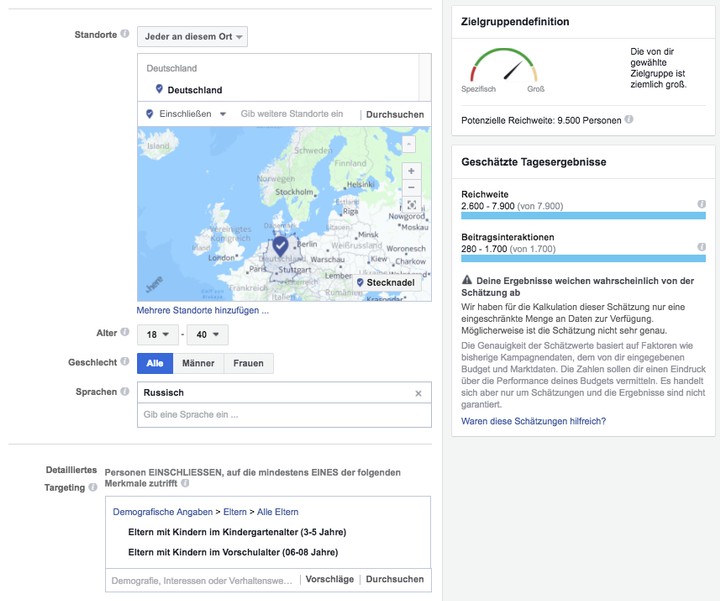Click Durchsuchen in detailed targeting

[x=395, y=579]
